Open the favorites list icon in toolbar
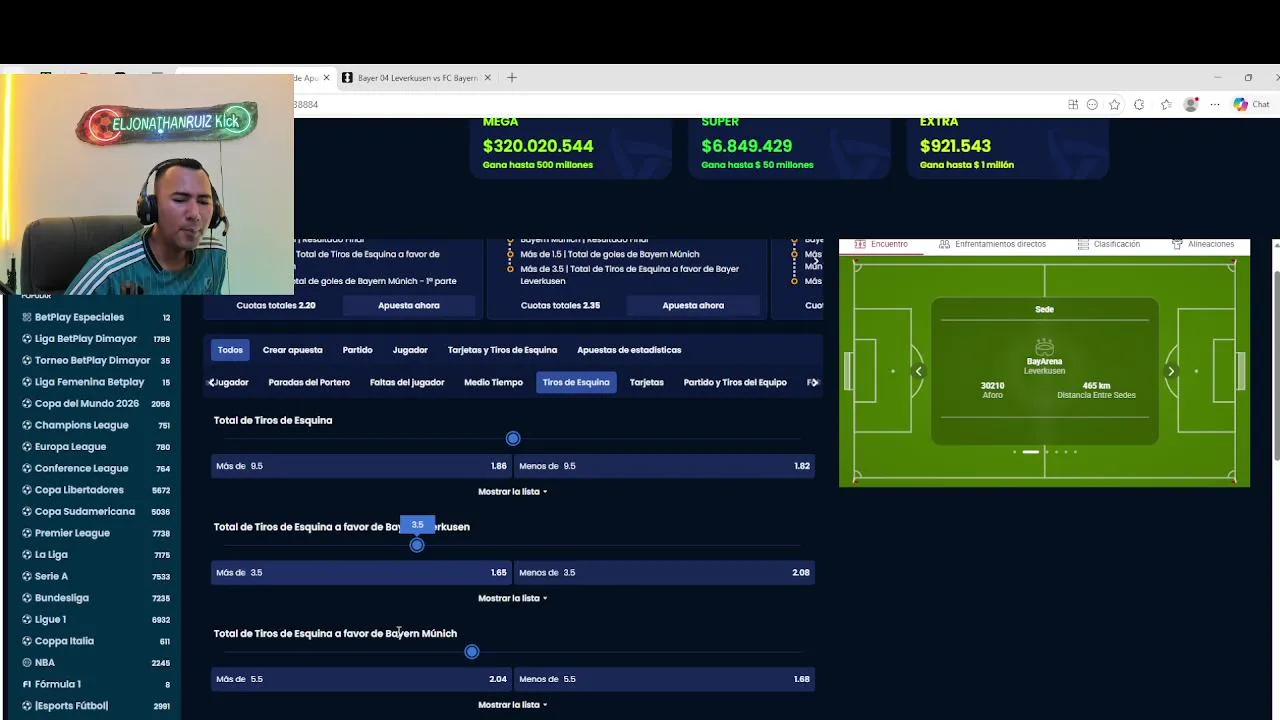Screen dimensions: 1280x720 (x=1166, y=104)
